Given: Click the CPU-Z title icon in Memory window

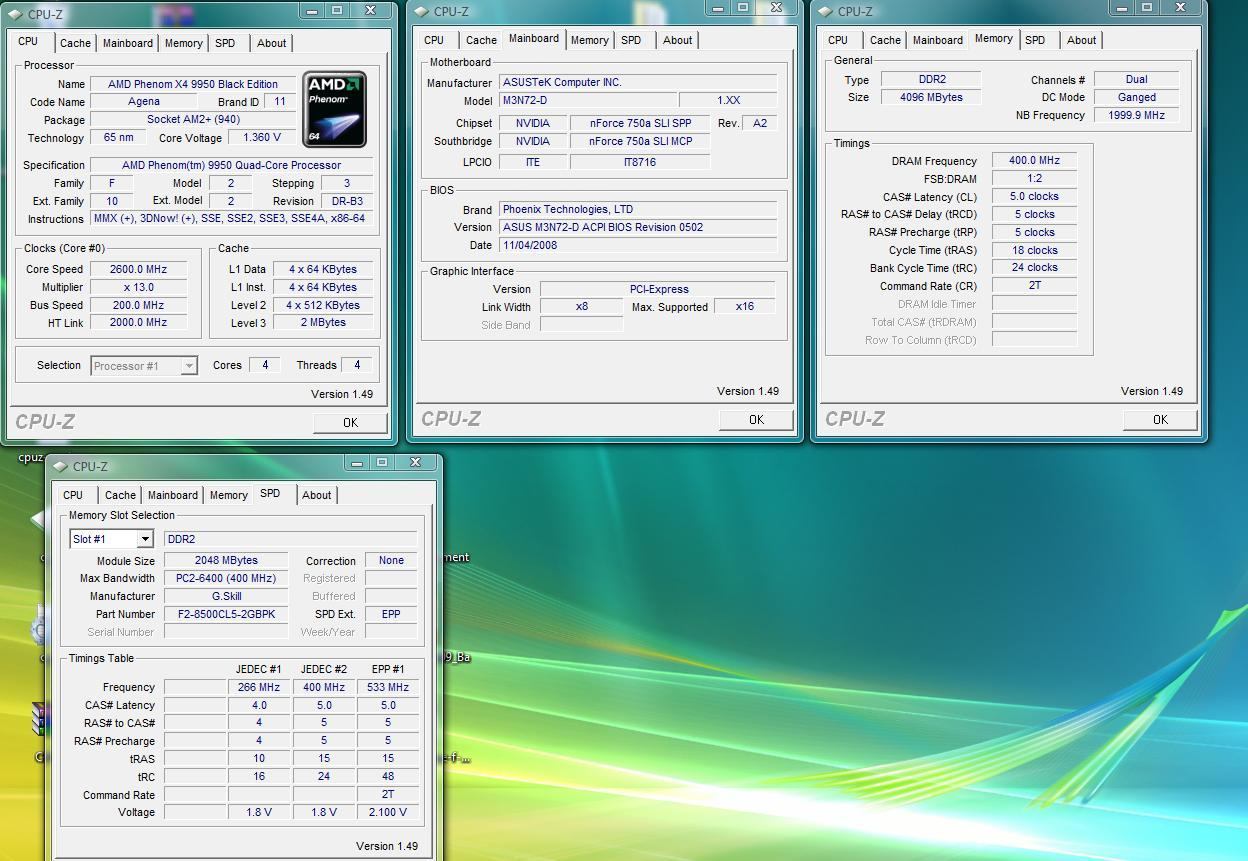Looking at the screenshot, I should point(827,12).
